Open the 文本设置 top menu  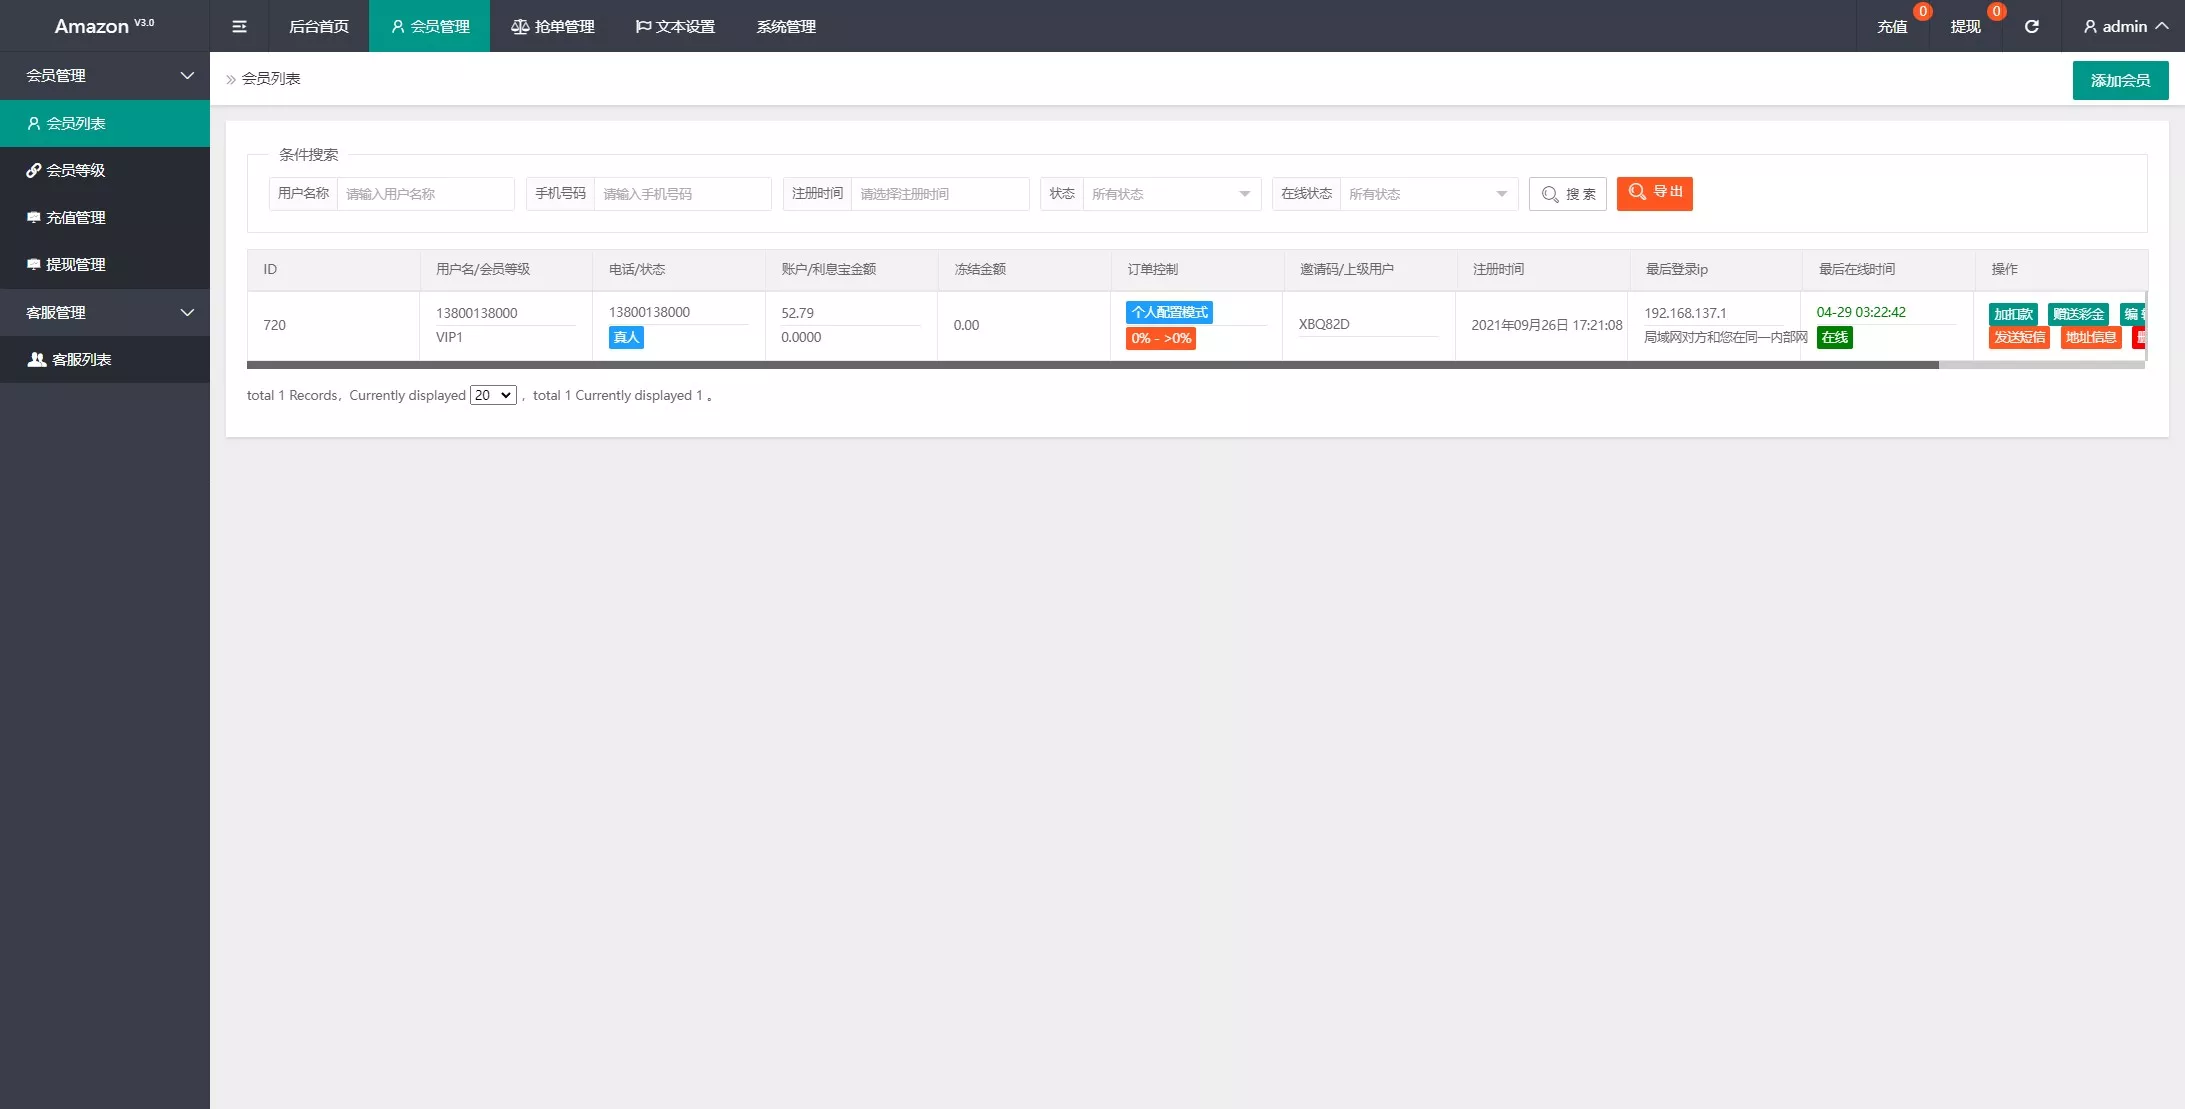tap(675, 26)
